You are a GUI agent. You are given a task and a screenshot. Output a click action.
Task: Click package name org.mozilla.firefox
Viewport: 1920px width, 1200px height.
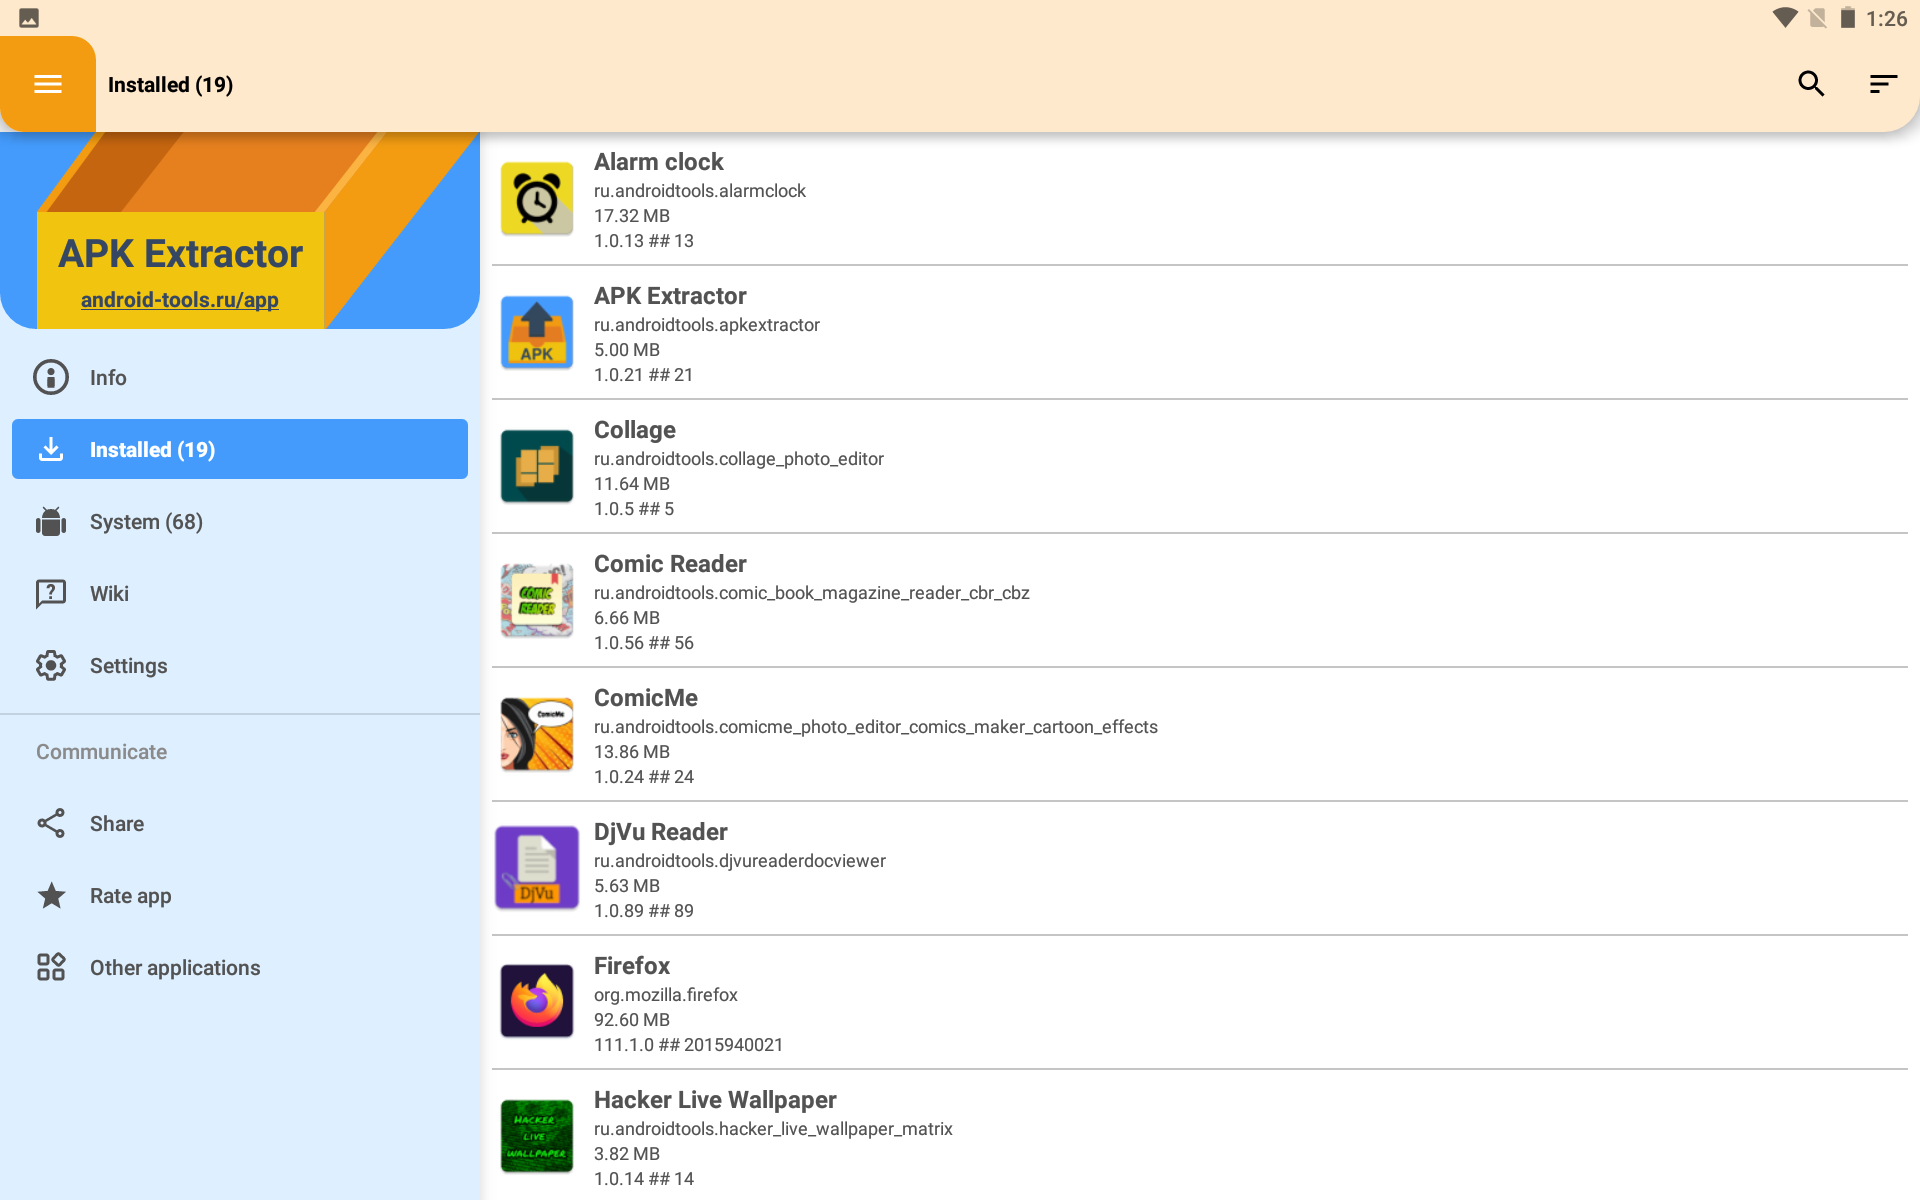666,995
